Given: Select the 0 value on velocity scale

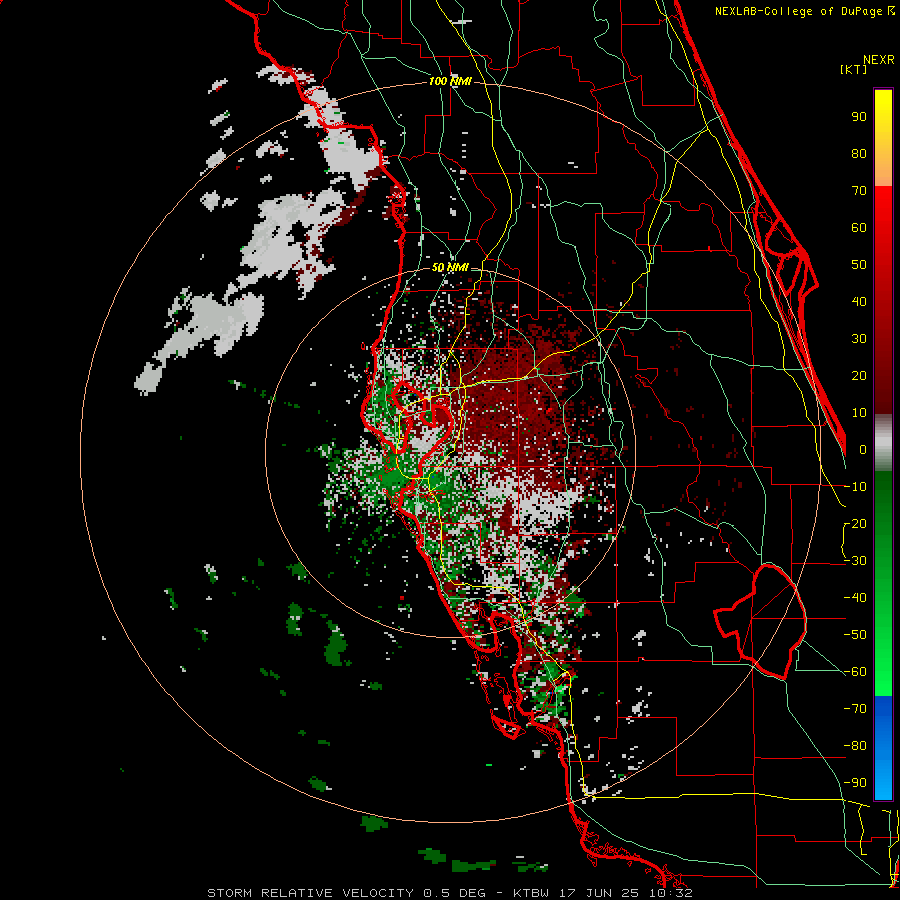Looking at the screenshot, I should (x=863, y=450).
